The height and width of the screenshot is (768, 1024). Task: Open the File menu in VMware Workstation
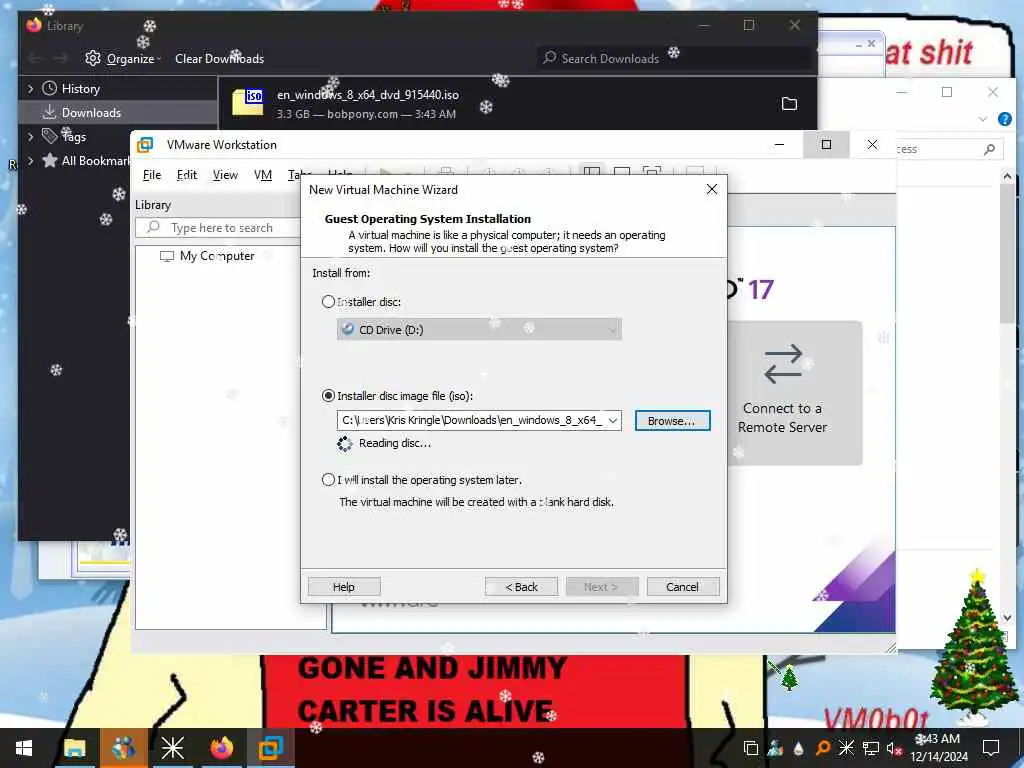(x=152, y=175)
